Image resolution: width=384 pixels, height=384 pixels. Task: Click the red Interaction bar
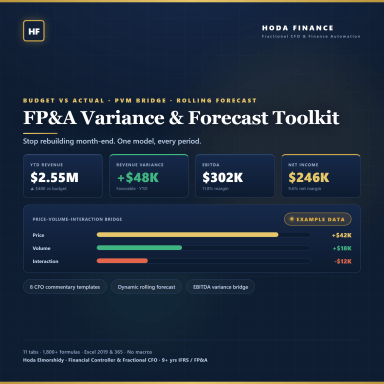[122, 261]
